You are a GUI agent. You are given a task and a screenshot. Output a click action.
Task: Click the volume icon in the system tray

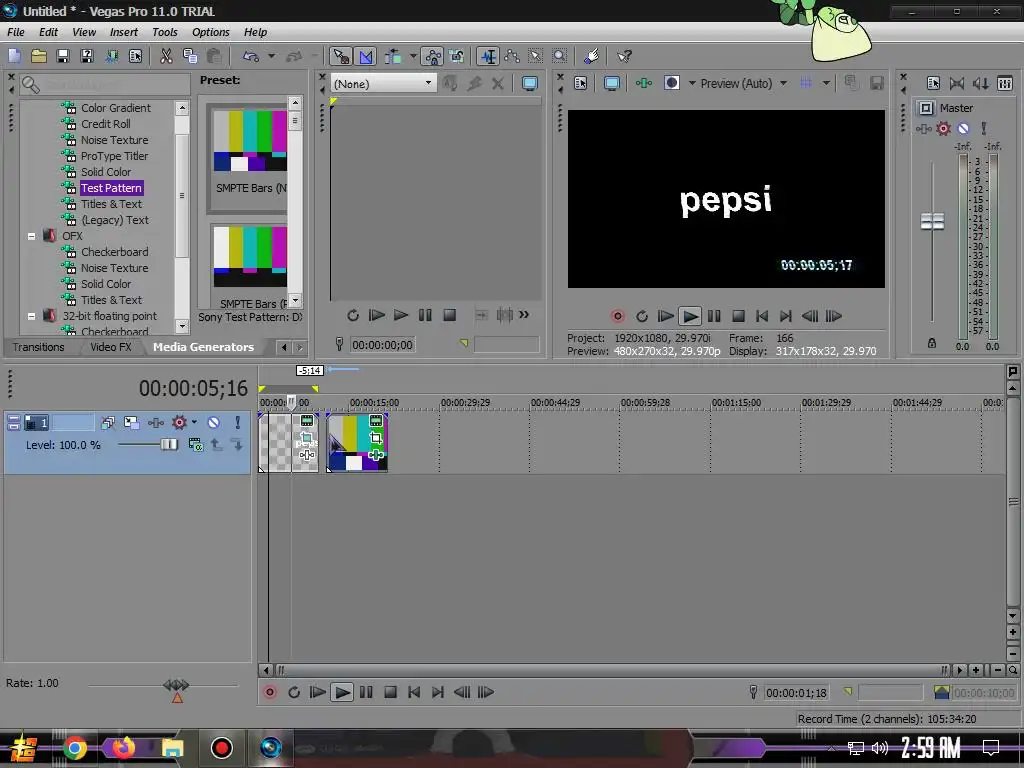[x=880, y=748]
